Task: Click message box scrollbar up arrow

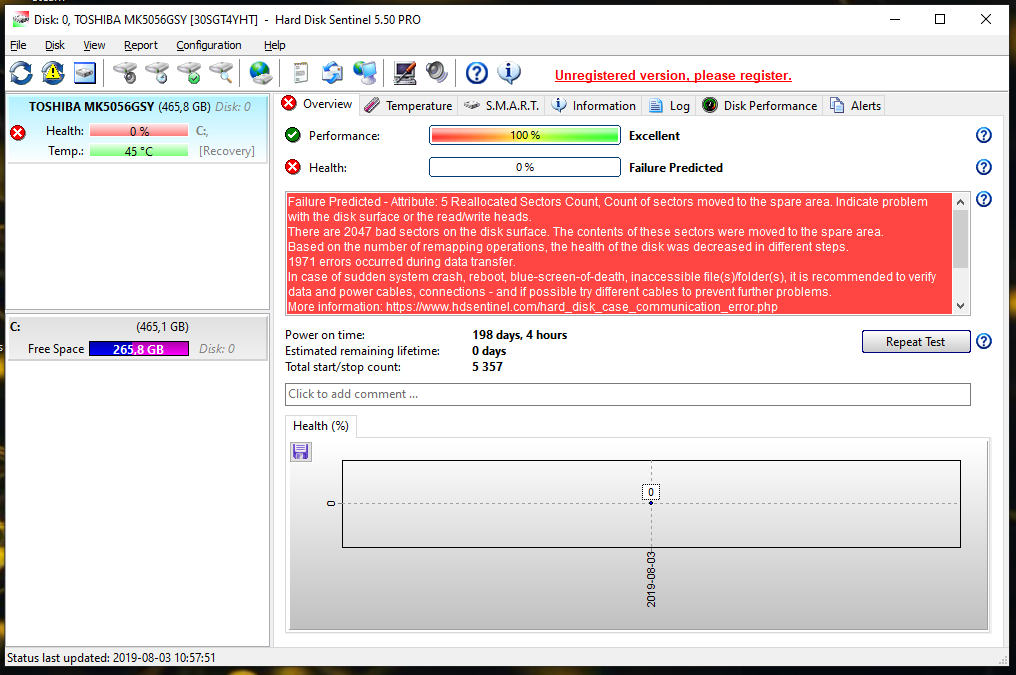Action: pos(960,201)
